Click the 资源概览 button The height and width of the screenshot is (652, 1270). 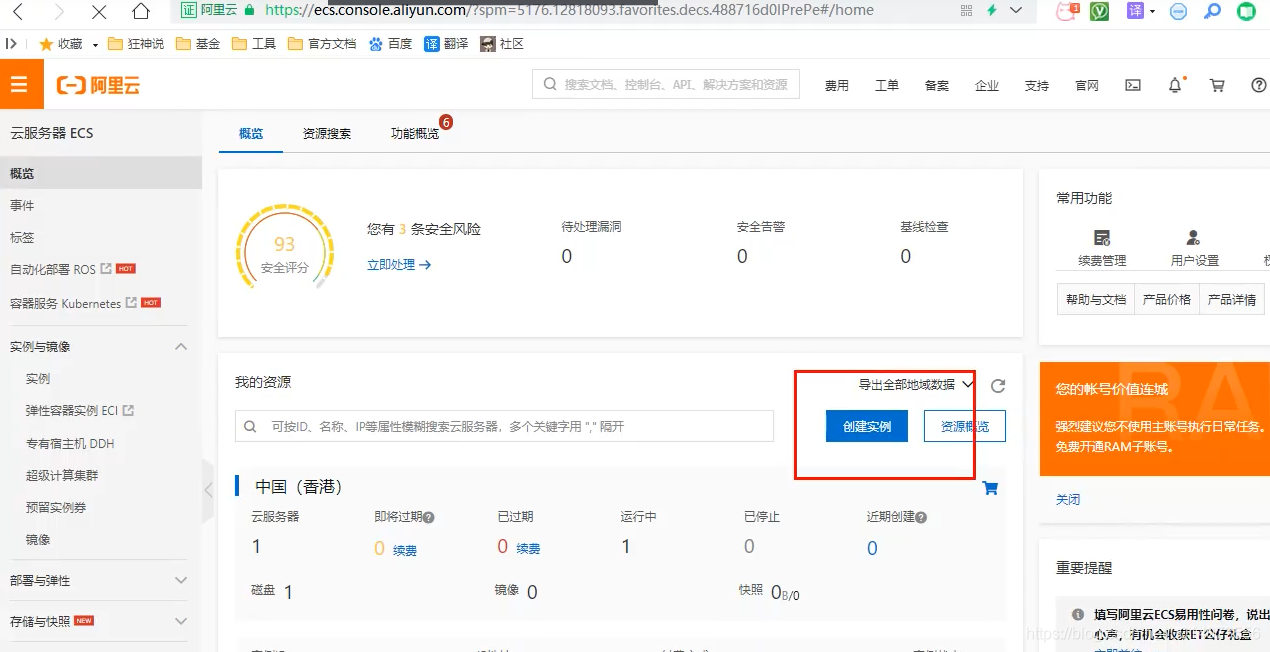click(x=965, y=426)
